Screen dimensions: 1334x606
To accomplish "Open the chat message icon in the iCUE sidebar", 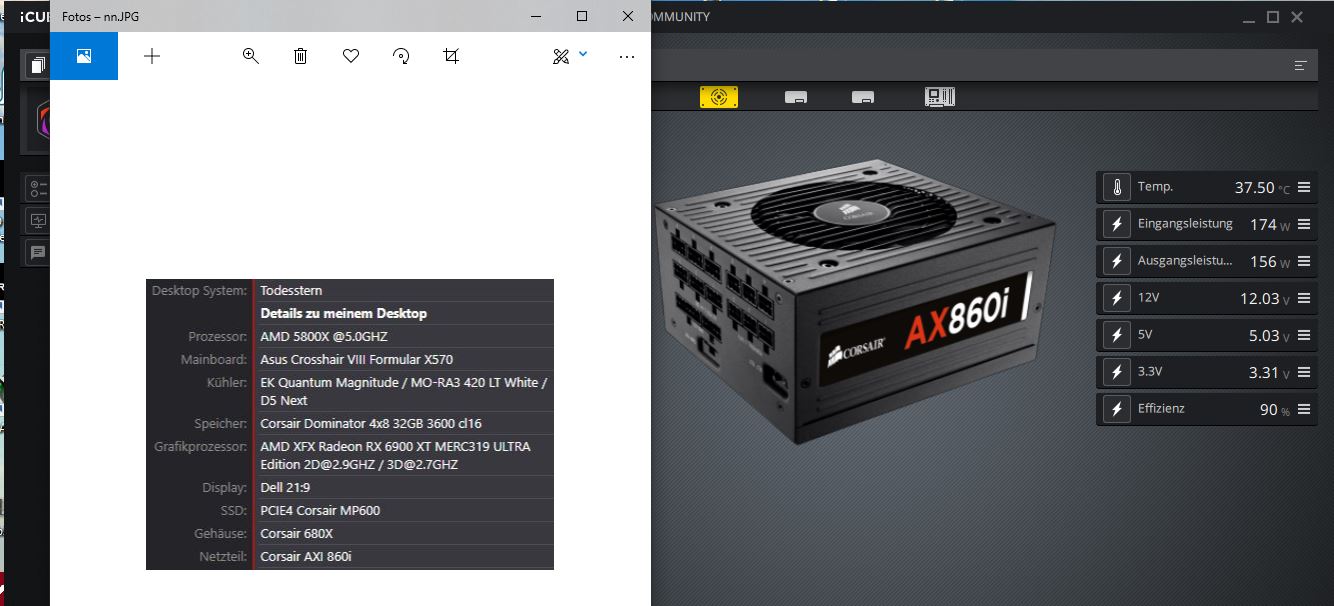I will [x=38, y=252].
